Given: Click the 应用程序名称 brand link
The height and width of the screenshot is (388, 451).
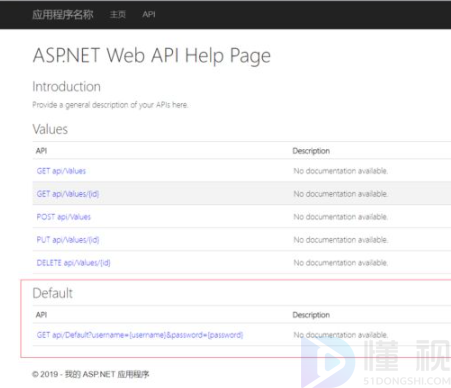Looking at the screenshot, I should pyautogui.click(x=63, y=15).
